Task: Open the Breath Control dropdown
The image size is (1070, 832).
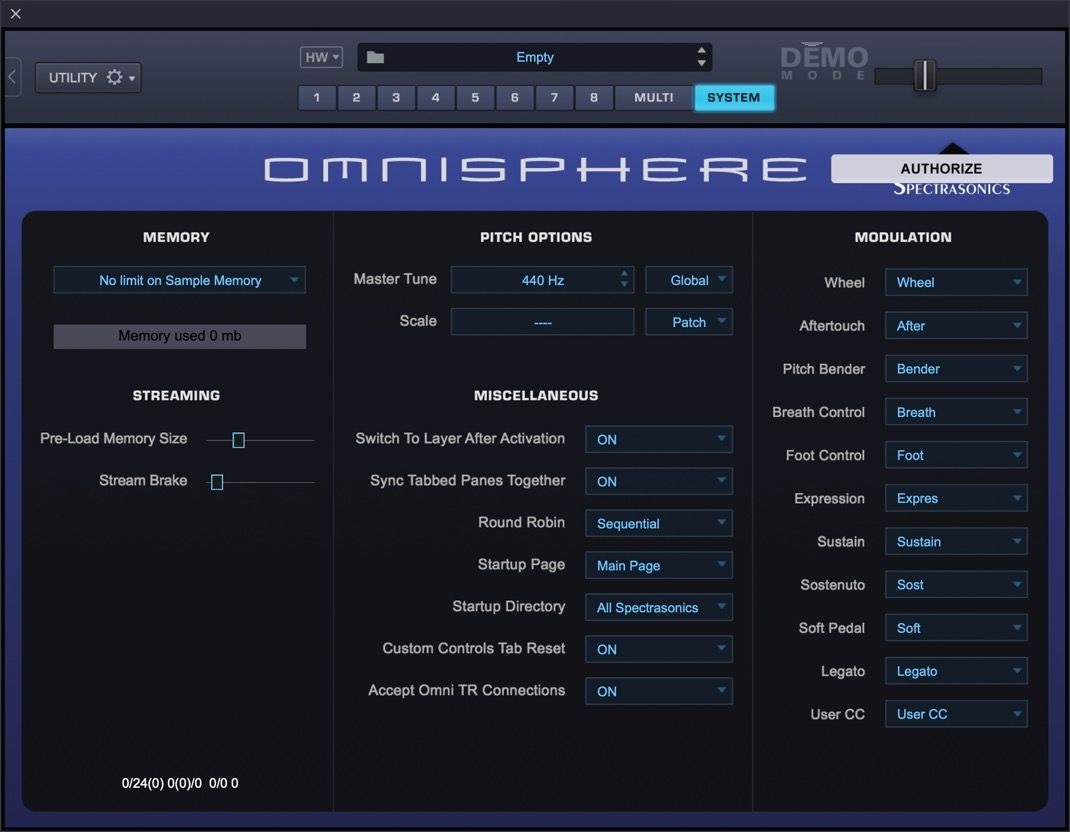Action: (x=956, y=412)
